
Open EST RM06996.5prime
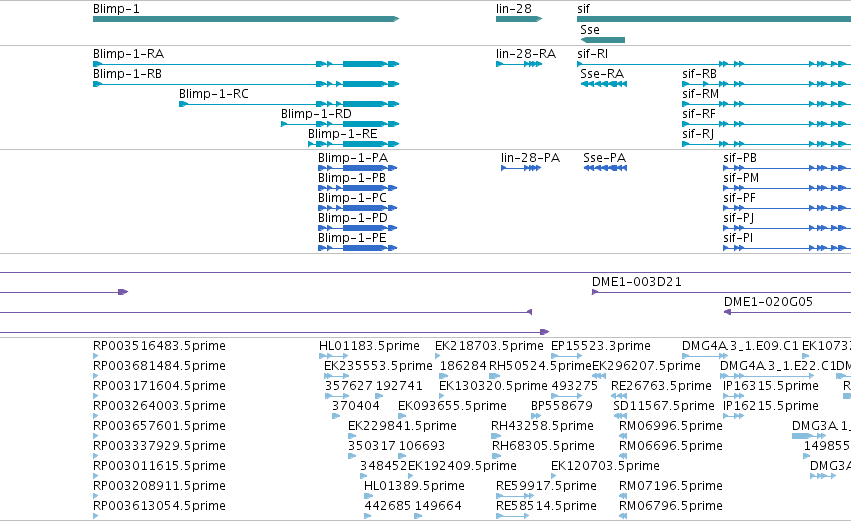[x=671, y=425]
